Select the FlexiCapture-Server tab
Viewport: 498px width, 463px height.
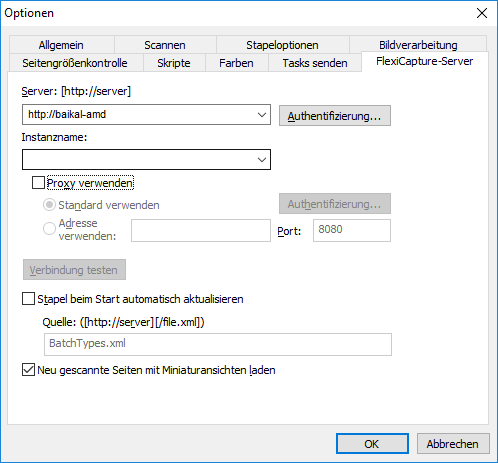pos(425,61)
